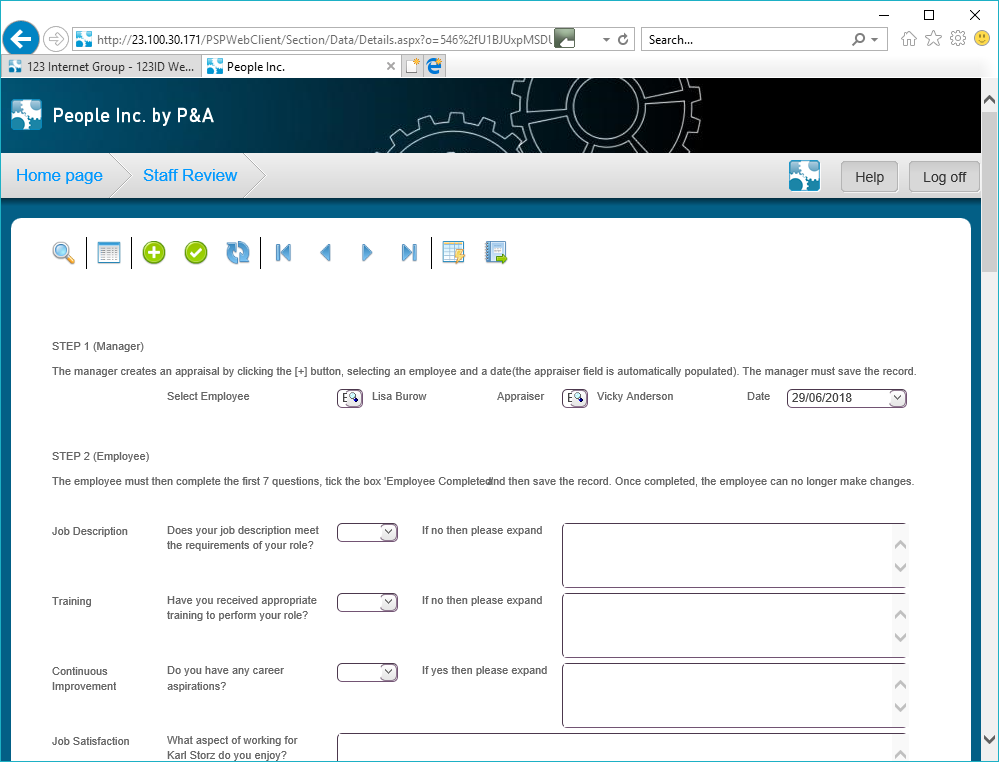This screenshot has width=999, height=762.
Task: Click into Job Description expand text area
Action: (x=734, y=556)
